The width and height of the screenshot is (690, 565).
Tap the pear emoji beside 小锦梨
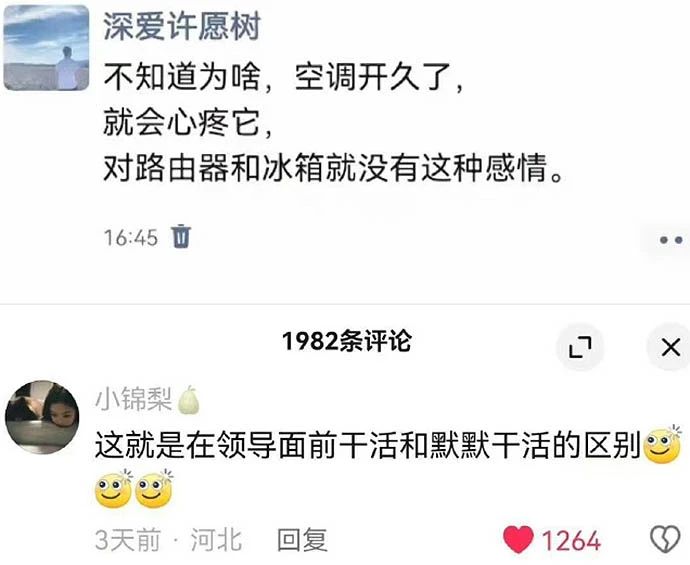tap(188, 400)
